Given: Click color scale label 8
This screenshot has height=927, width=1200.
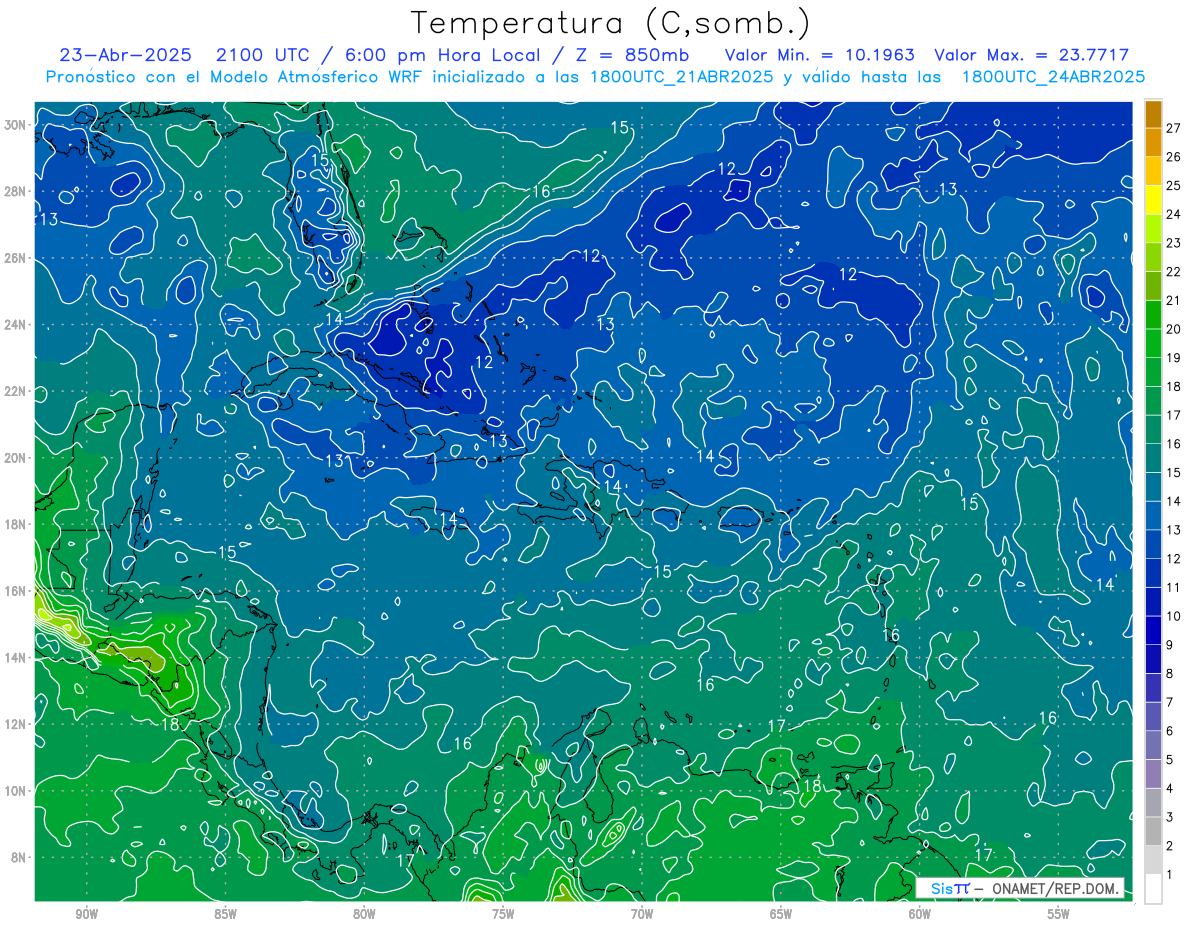Looking at the screenshot, I should point(1170,674).
